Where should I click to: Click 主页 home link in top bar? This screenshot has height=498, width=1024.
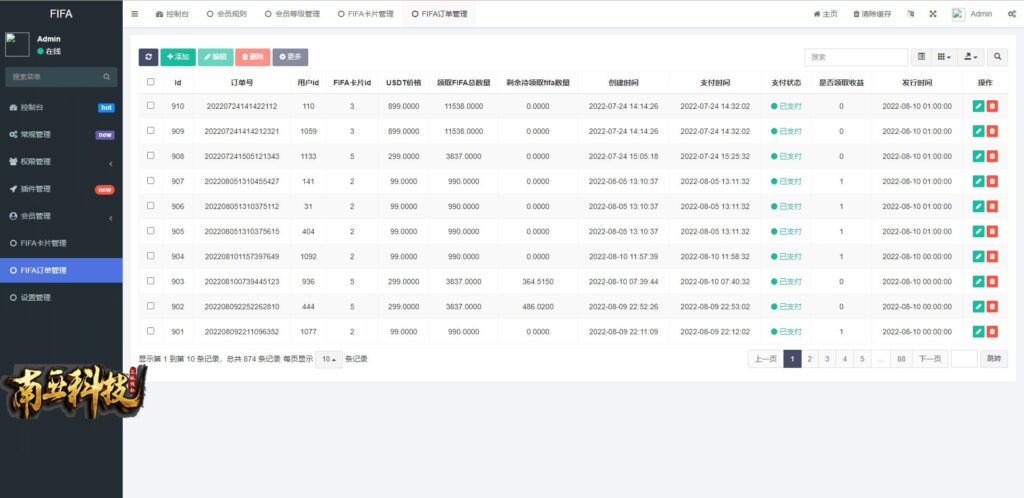825,14
